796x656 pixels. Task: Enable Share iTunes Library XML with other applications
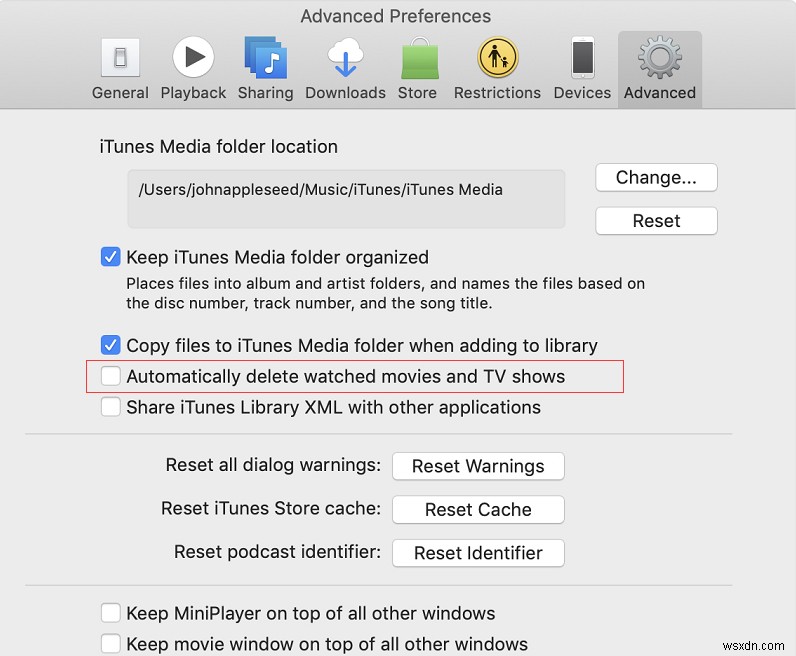pyautogui.click(x=110, y=407)
